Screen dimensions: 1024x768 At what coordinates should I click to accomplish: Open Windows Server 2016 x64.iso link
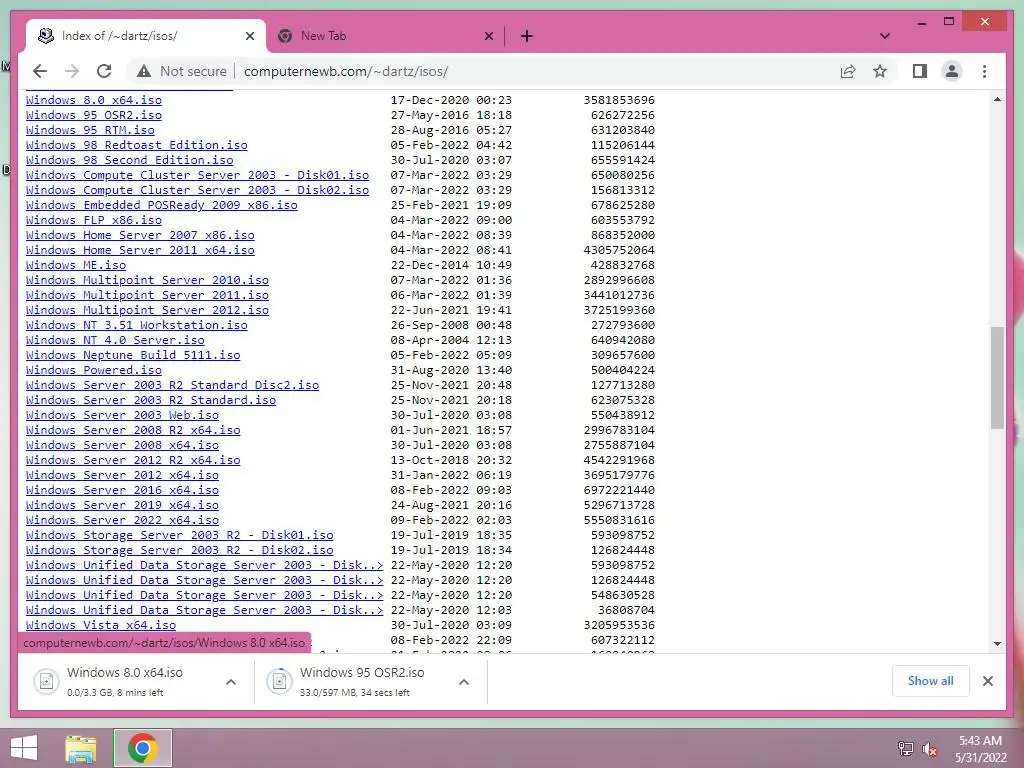click(x=122, y=490)
